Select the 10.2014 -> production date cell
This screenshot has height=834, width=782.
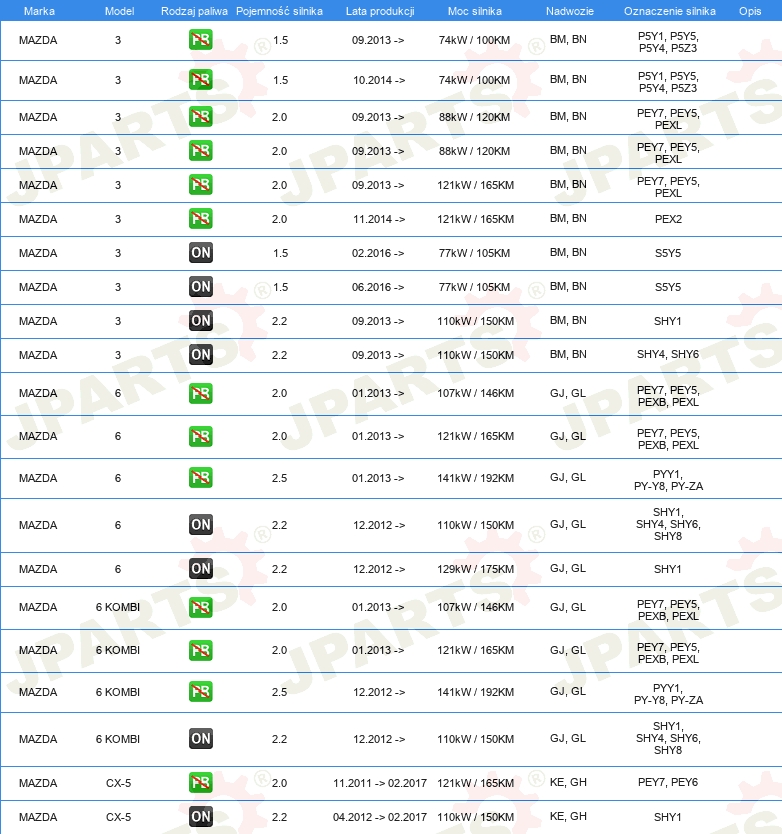point(379,80)
